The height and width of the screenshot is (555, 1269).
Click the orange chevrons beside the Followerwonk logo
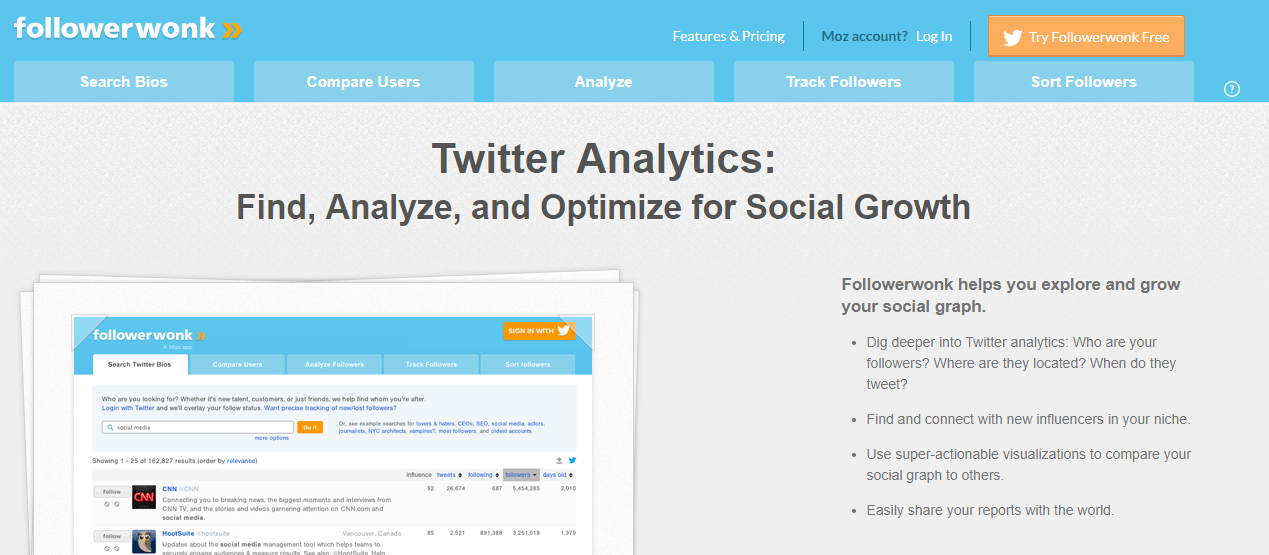(x=232, y=31)
